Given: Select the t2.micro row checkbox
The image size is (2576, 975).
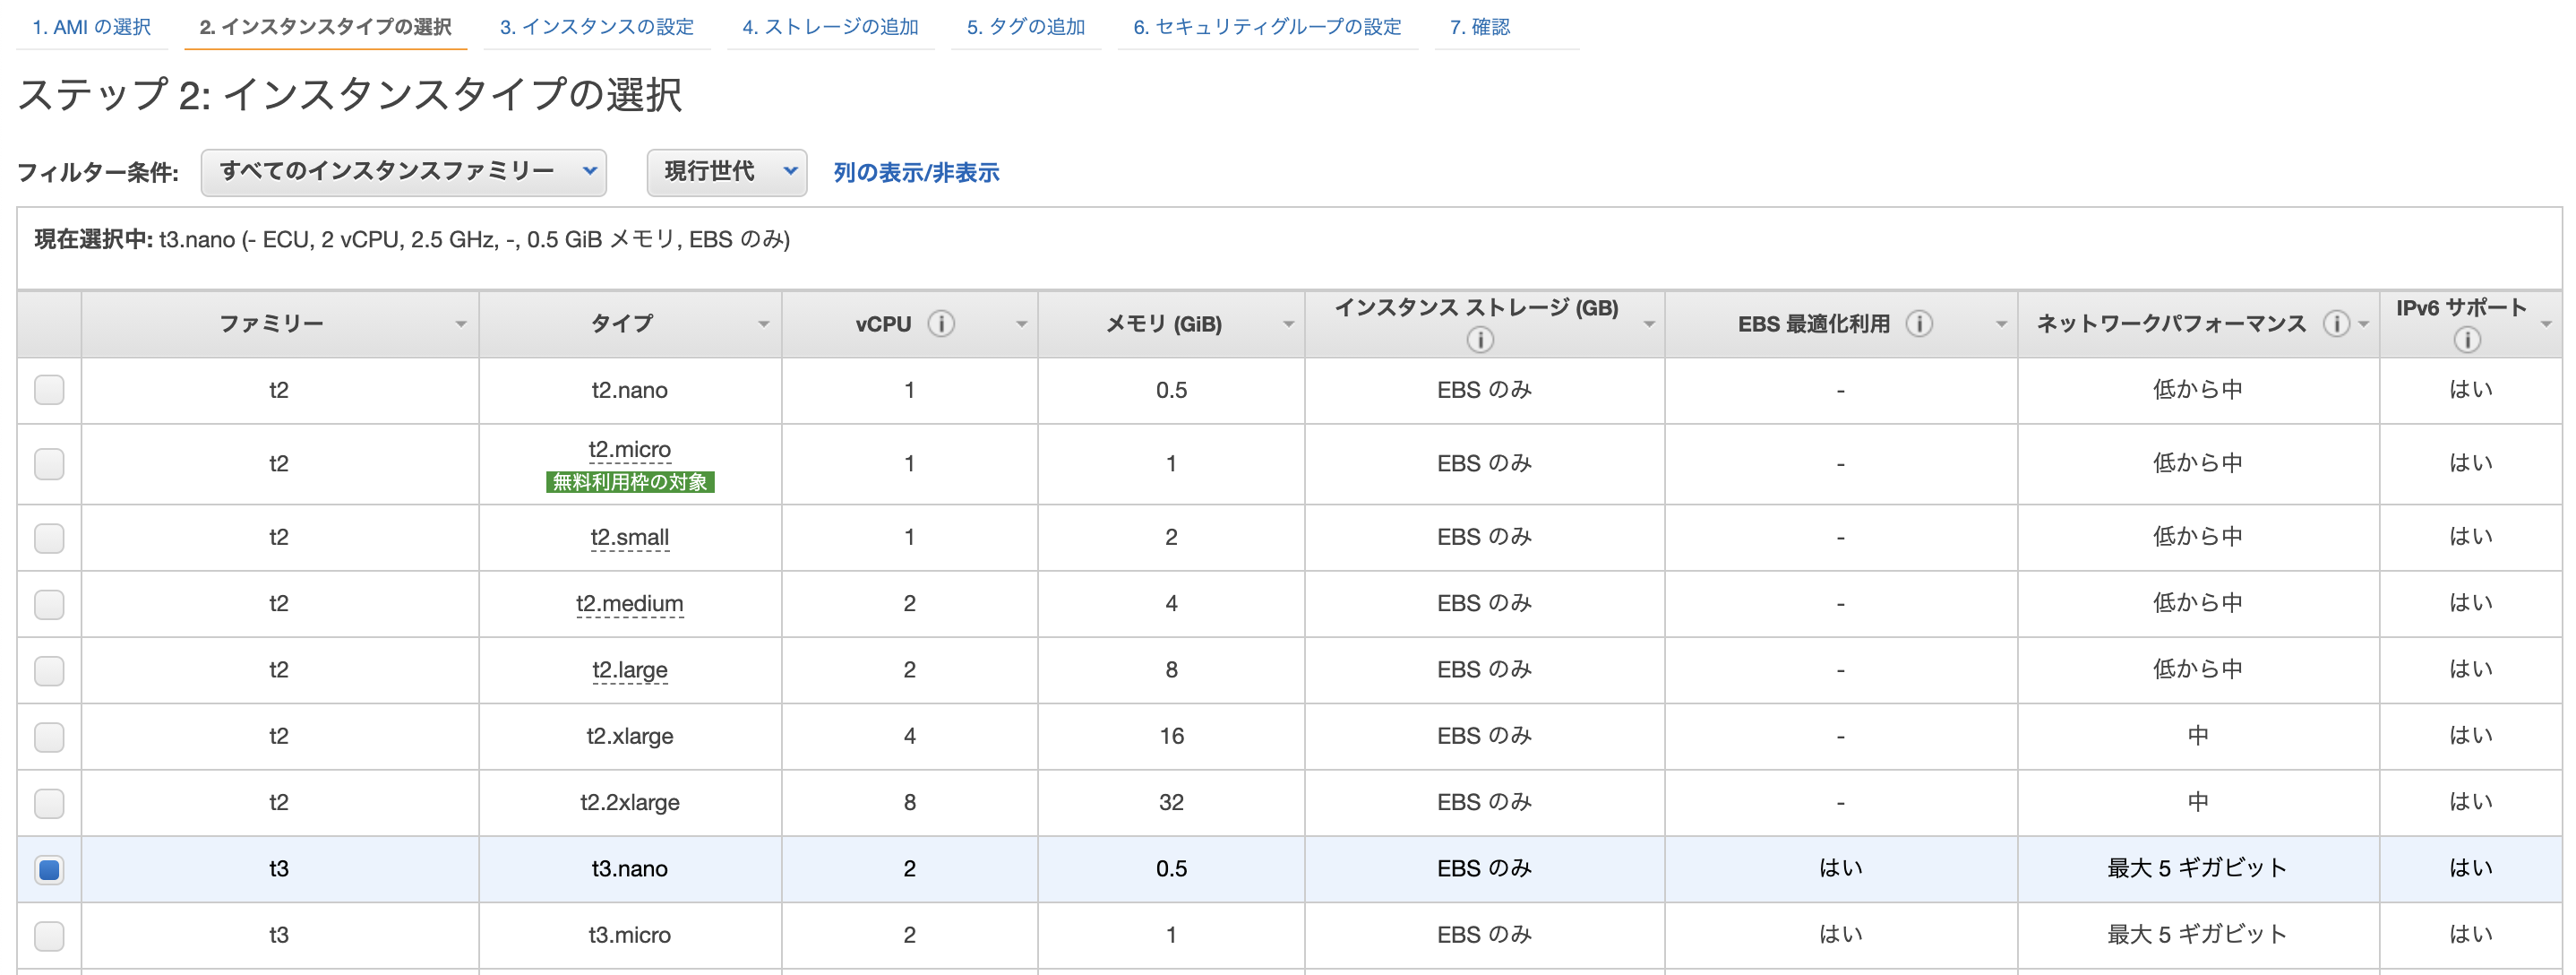Looking at the screenshot, I should click(49, 464).
